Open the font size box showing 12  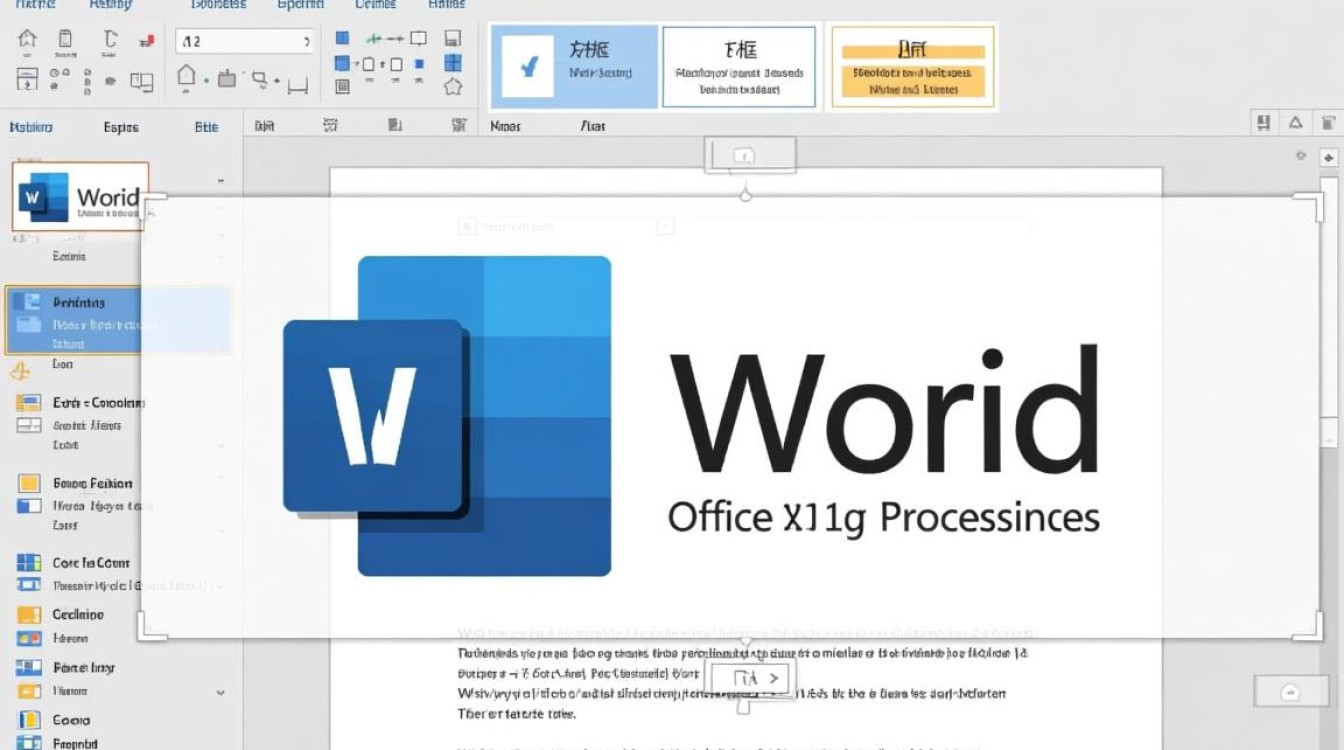click(245, 41)
